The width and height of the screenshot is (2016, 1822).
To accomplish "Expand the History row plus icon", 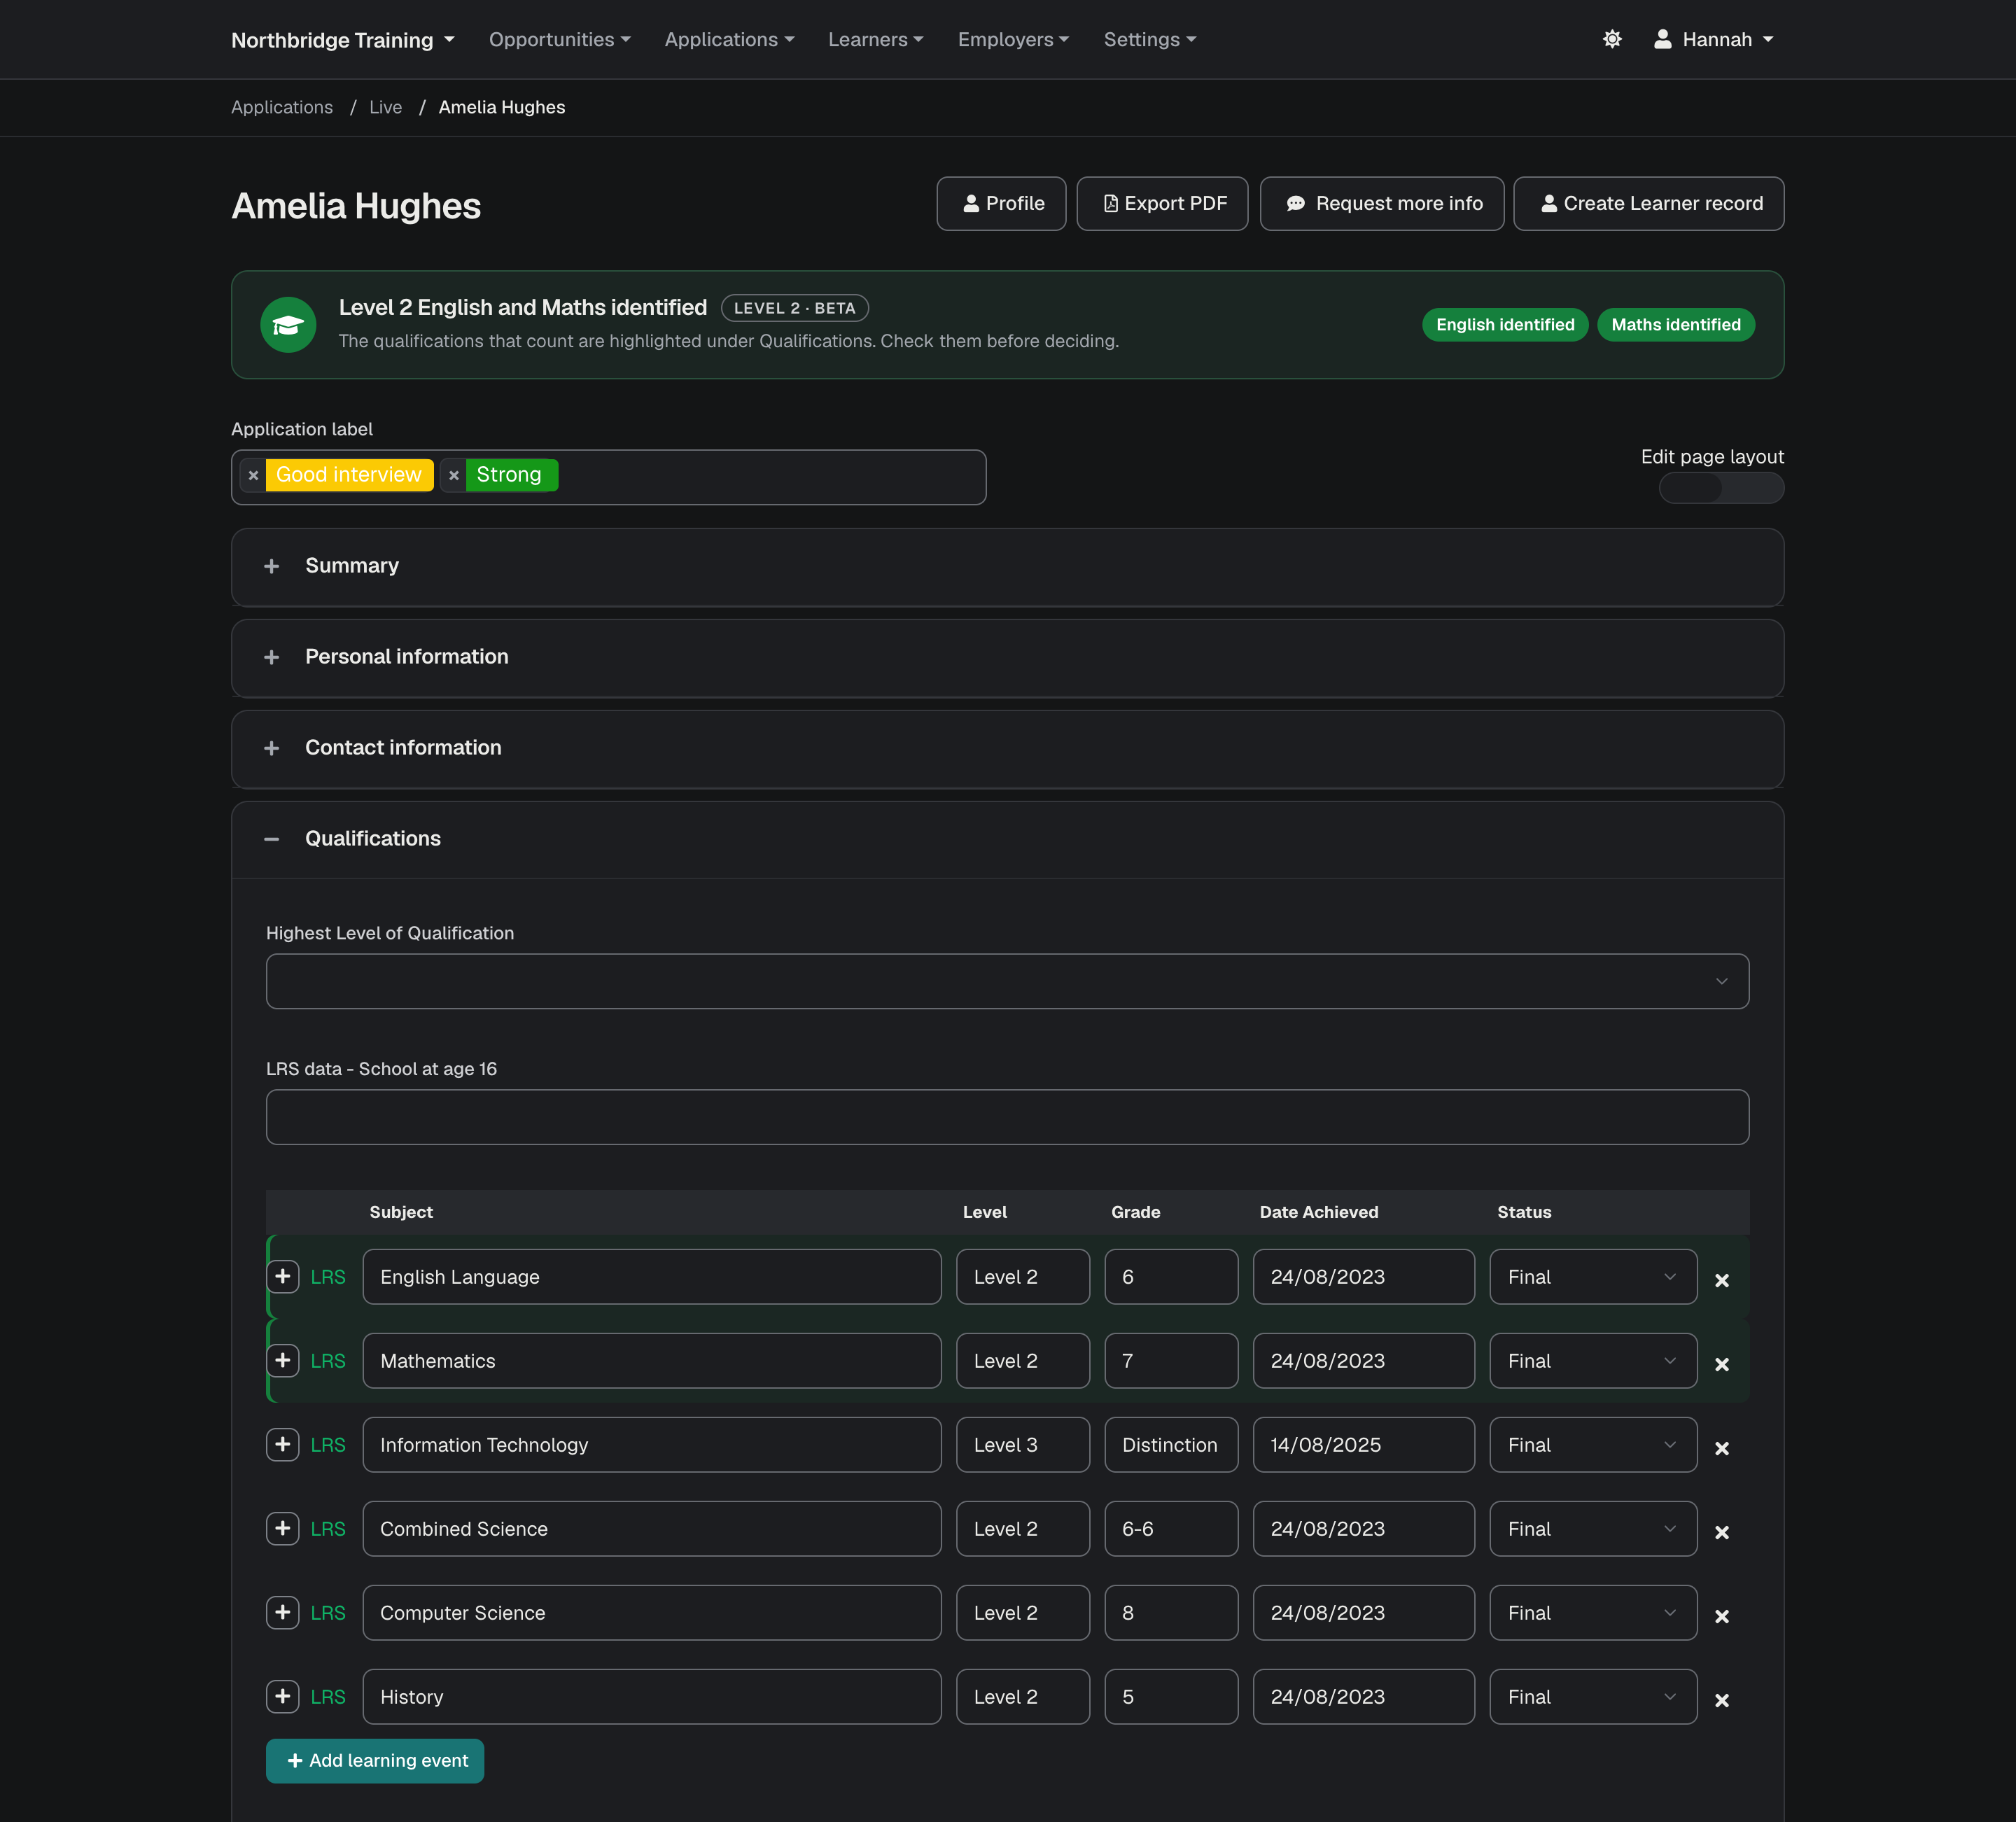I will point(283,1696).
